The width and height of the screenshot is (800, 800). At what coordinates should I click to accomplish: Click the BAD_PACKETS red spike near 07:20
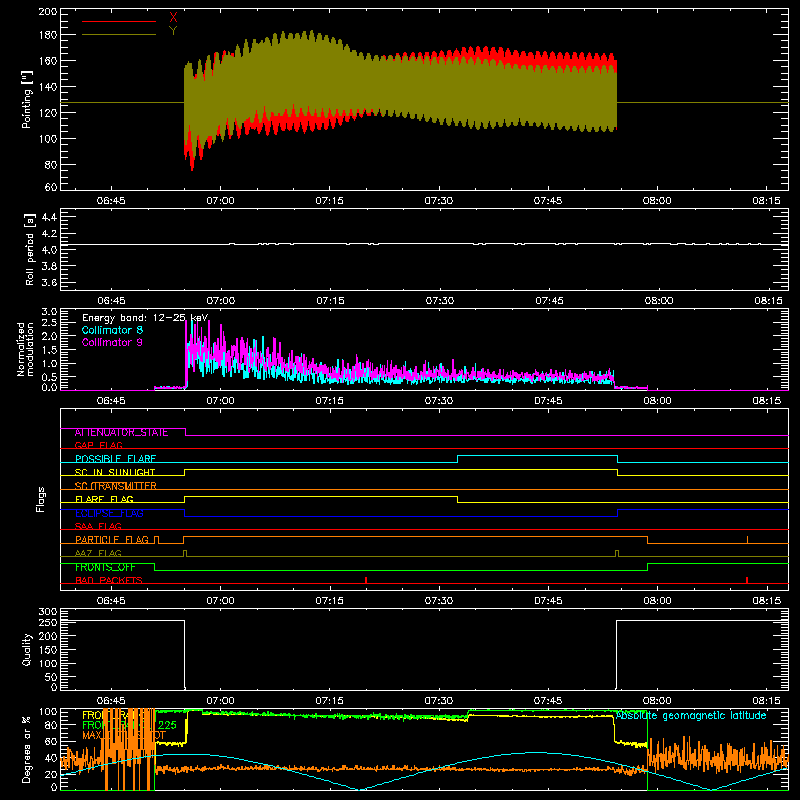[366, 580]
